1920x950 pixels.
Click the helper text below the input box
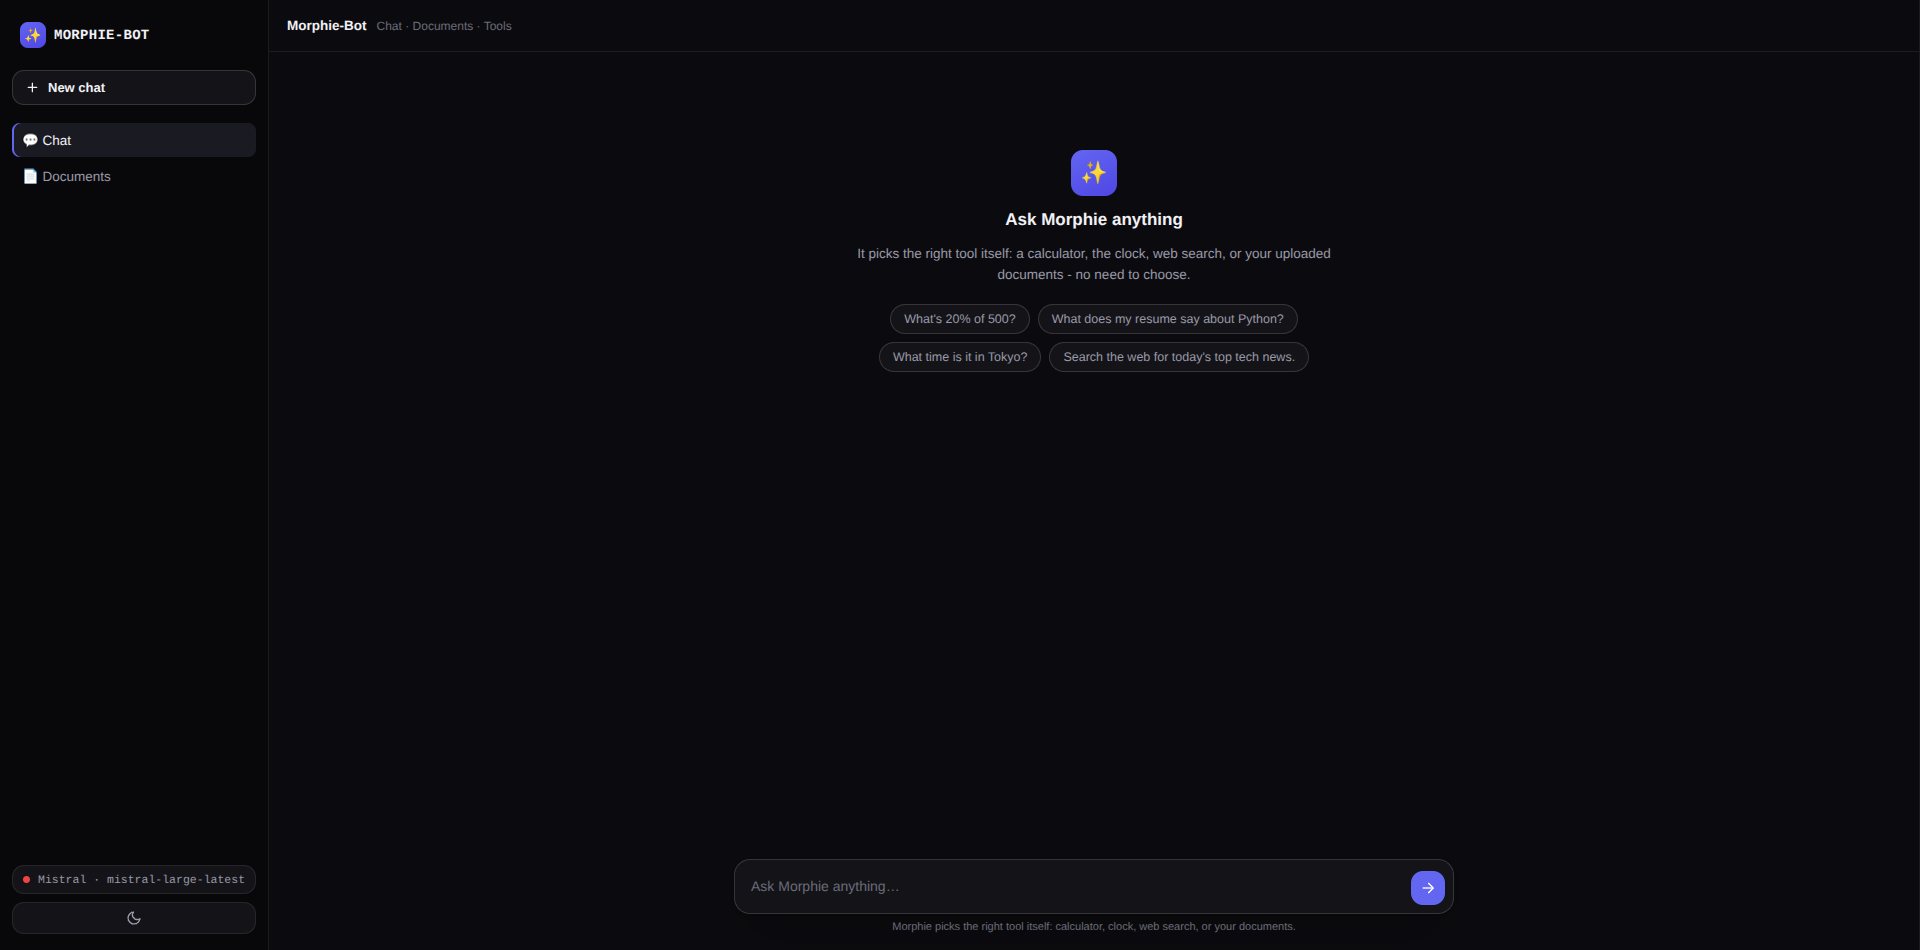[1093, 926]
